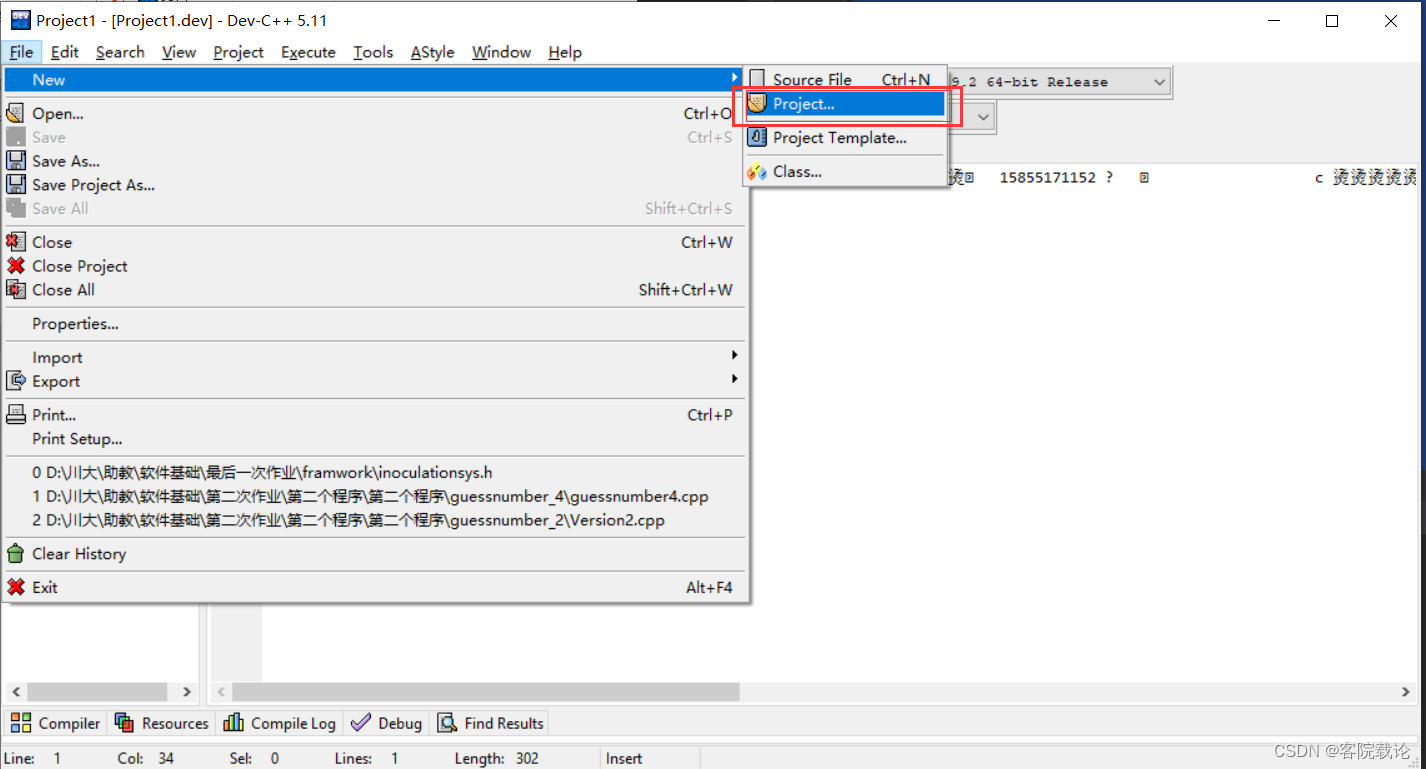Click the Insert status bar indicator
Viewport: 1426px width, 769px height.
click(624, 758)
